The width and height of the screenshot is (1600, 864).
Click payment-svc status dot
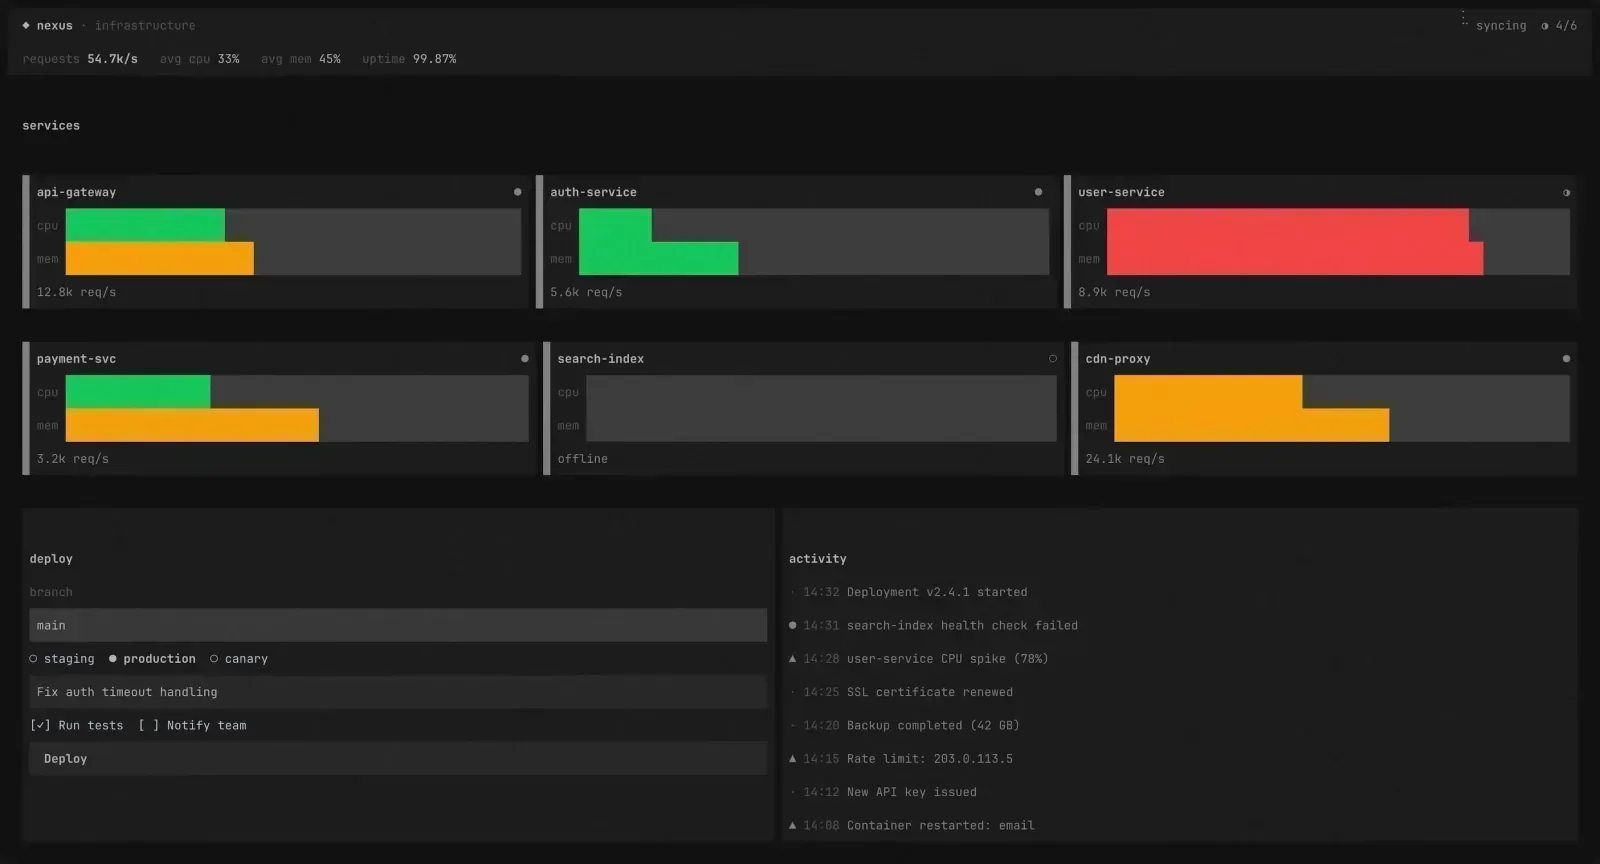pyautogui.click(x=525, y=359)
